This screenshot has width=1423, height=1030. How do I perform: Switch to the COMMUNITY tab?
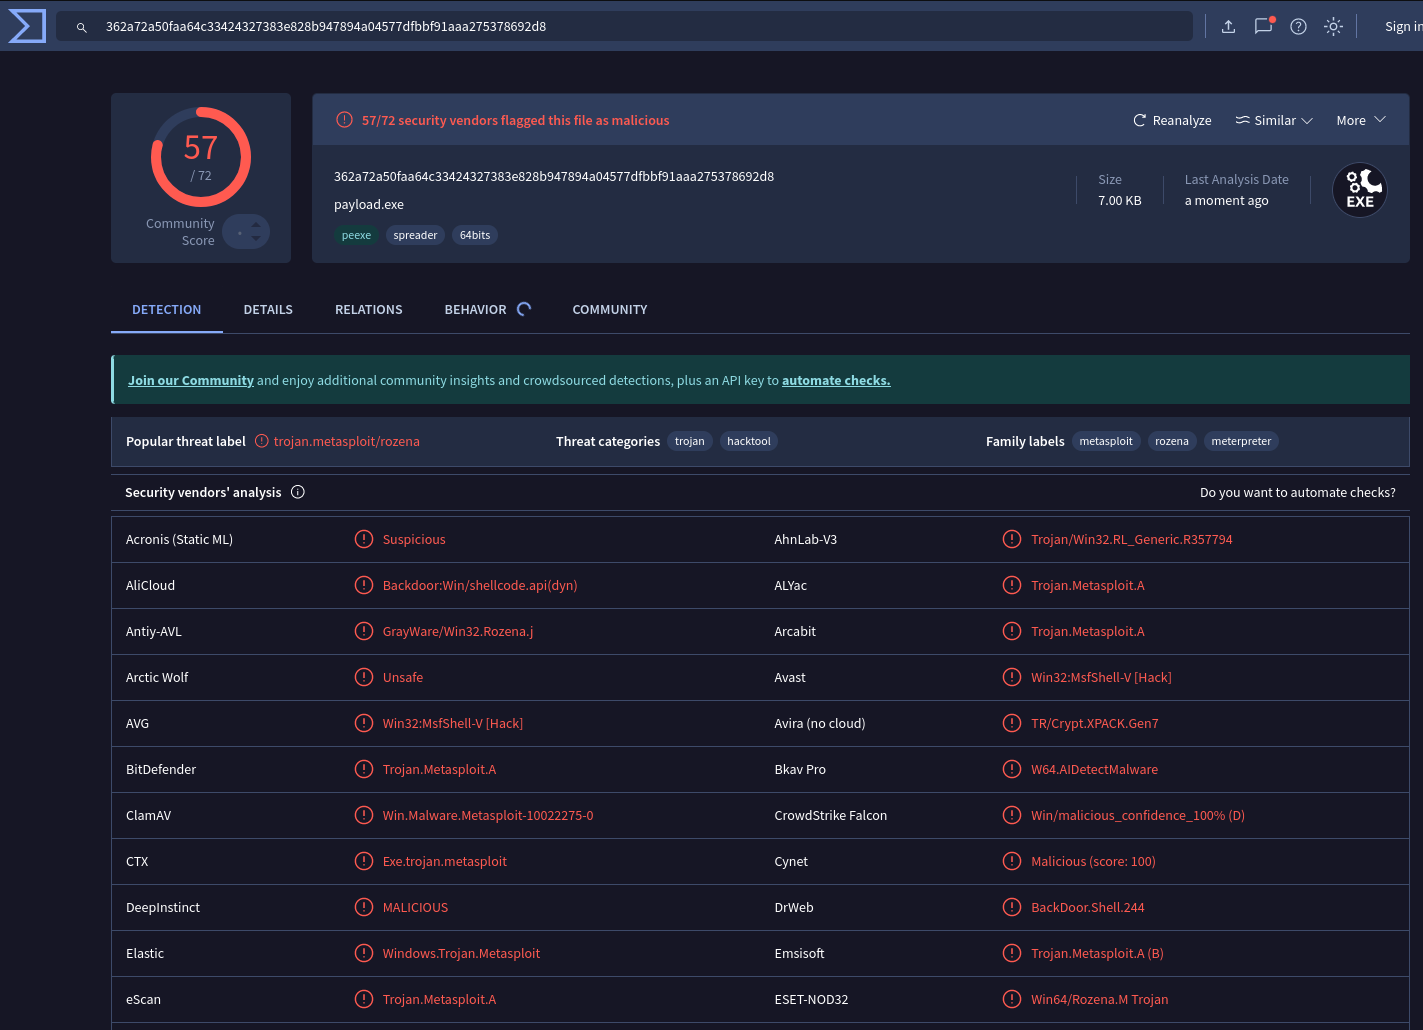point(610,310)
